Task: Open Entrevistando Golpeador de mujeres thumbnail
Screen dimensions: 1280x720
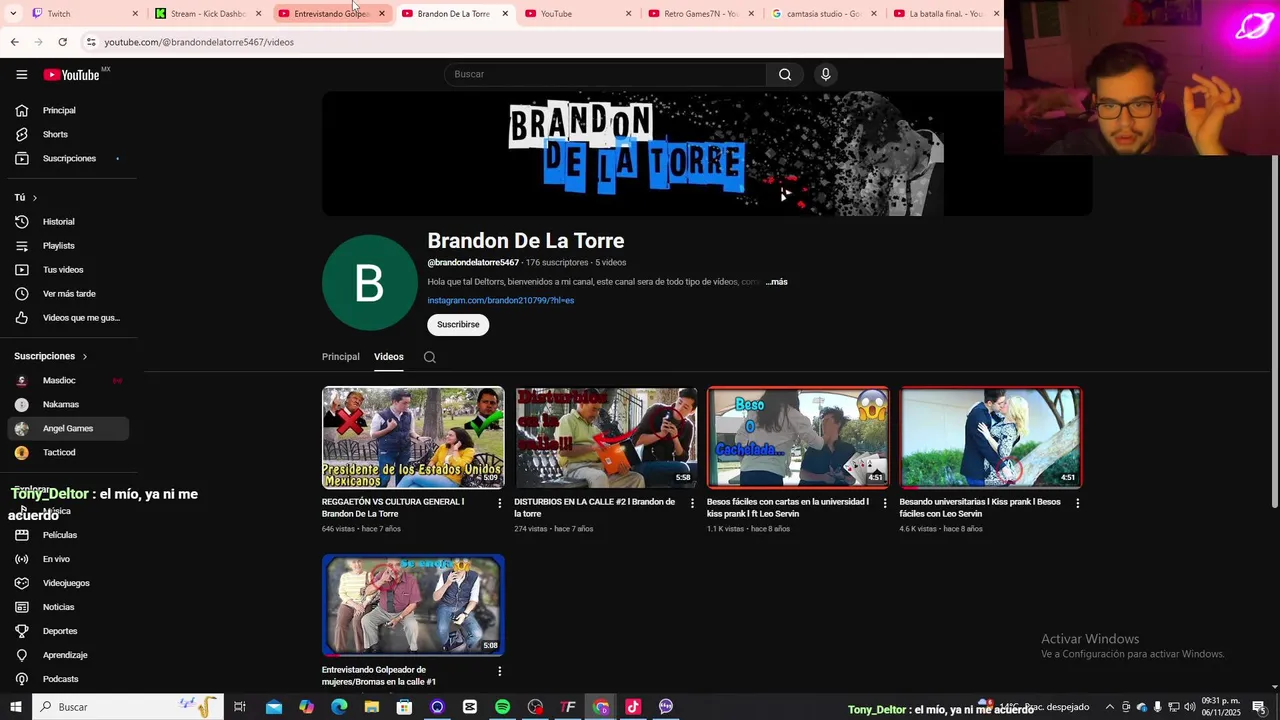Action: click(x=413, y=605)
